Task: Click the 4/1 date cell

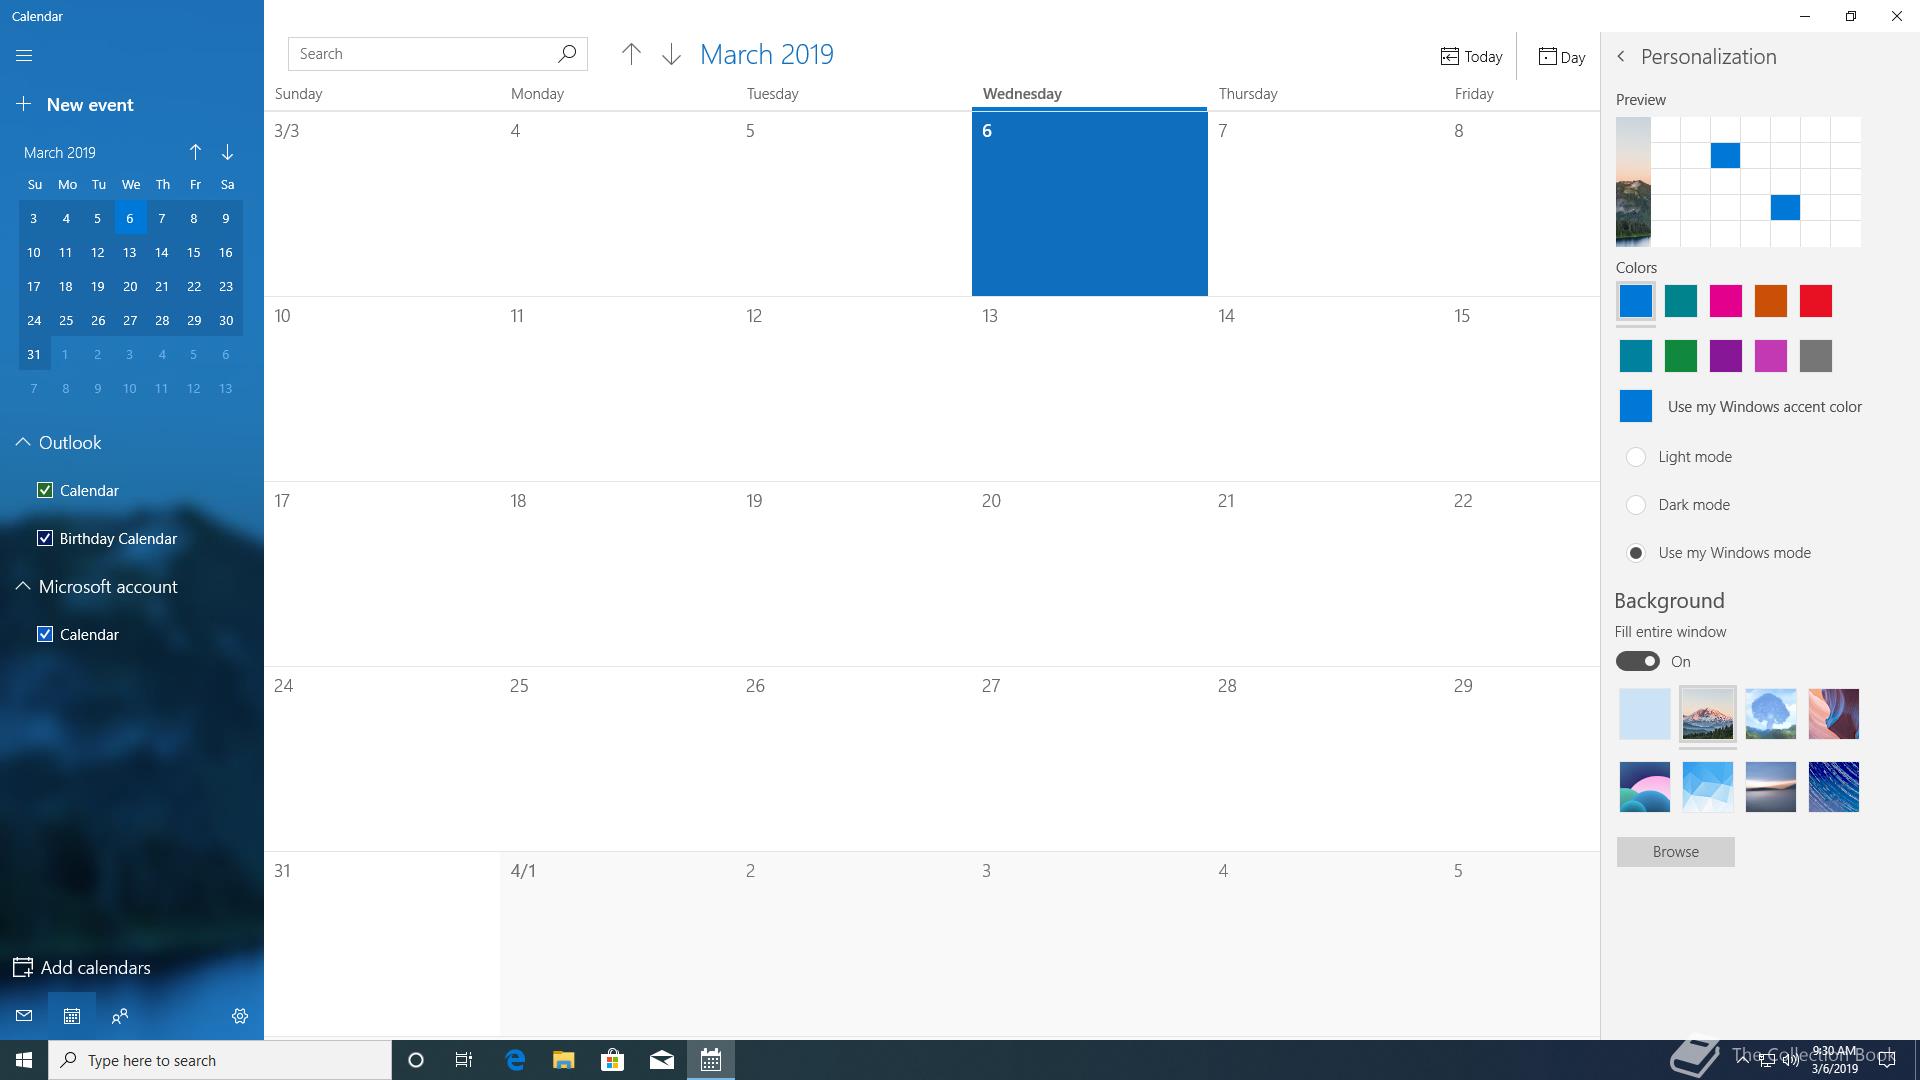Action: tap(617, 944)
